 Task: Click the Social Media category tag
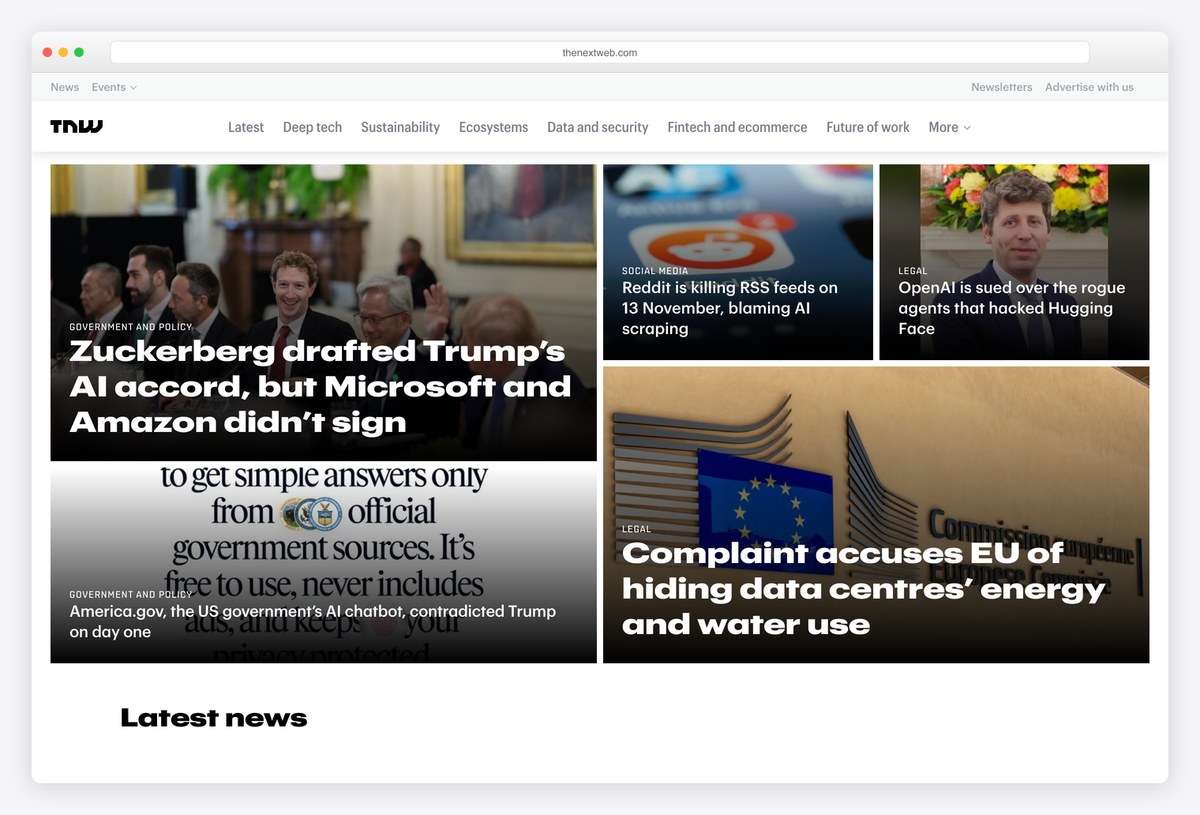coord(655,271)
